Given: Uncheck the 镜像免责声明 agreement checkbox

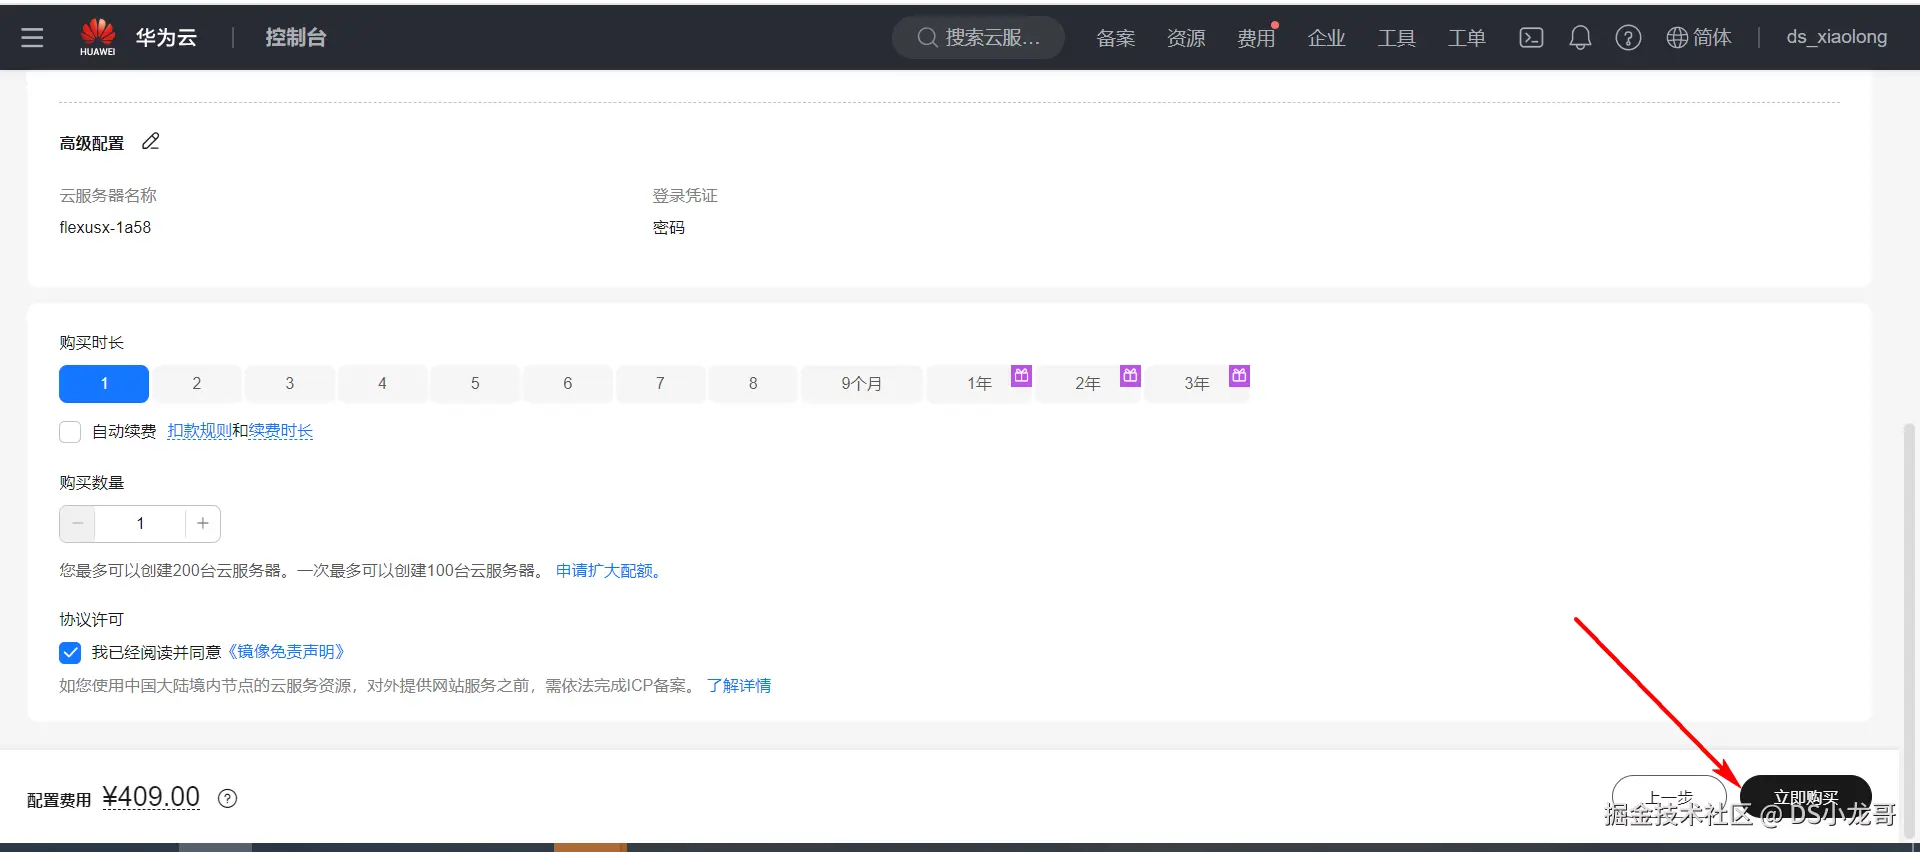Looking at the screenshot, I should [70, 653].
